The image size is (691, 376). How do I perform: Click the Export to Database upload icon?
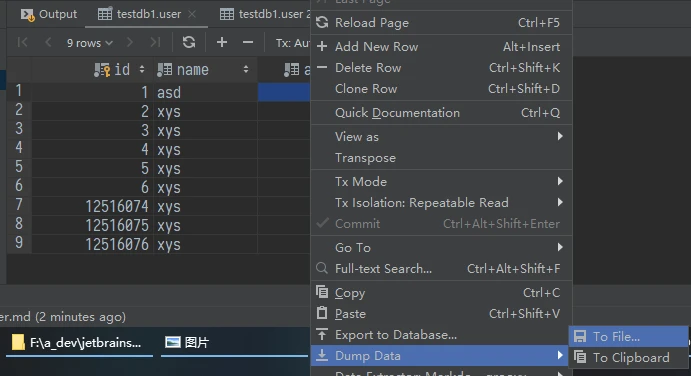[322, 334]
